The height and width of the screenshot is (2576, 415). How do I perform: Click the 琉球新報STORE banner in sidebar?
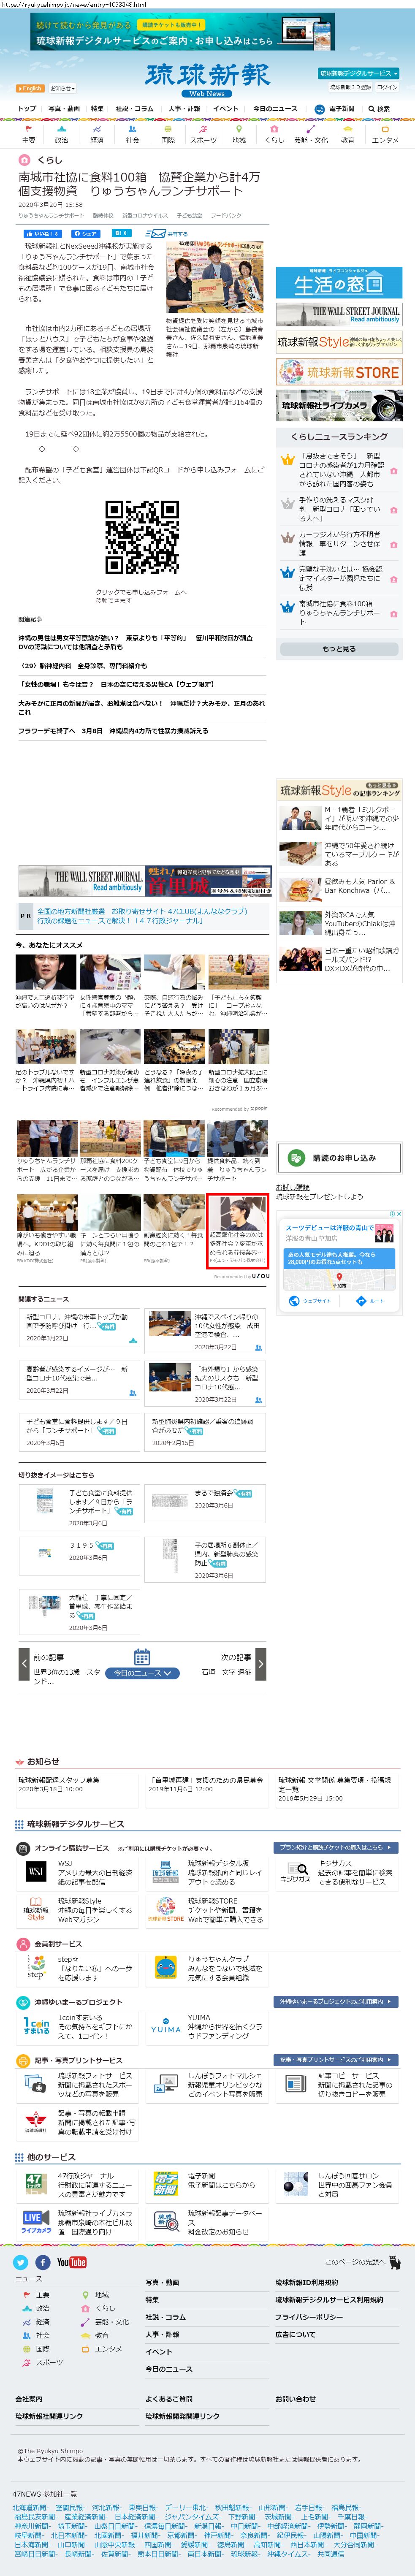[x=339, y=372]
